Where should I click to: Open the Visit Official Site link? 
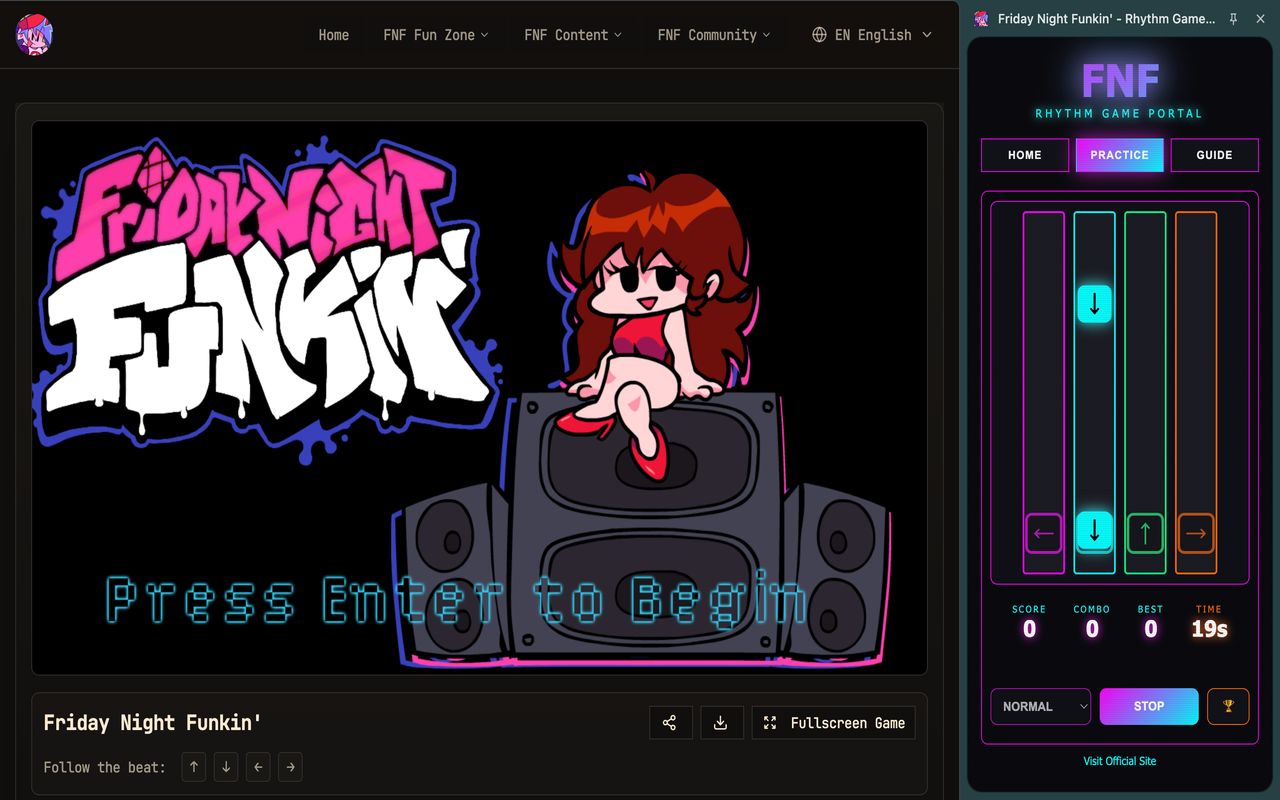click(x=1120, y=761)
